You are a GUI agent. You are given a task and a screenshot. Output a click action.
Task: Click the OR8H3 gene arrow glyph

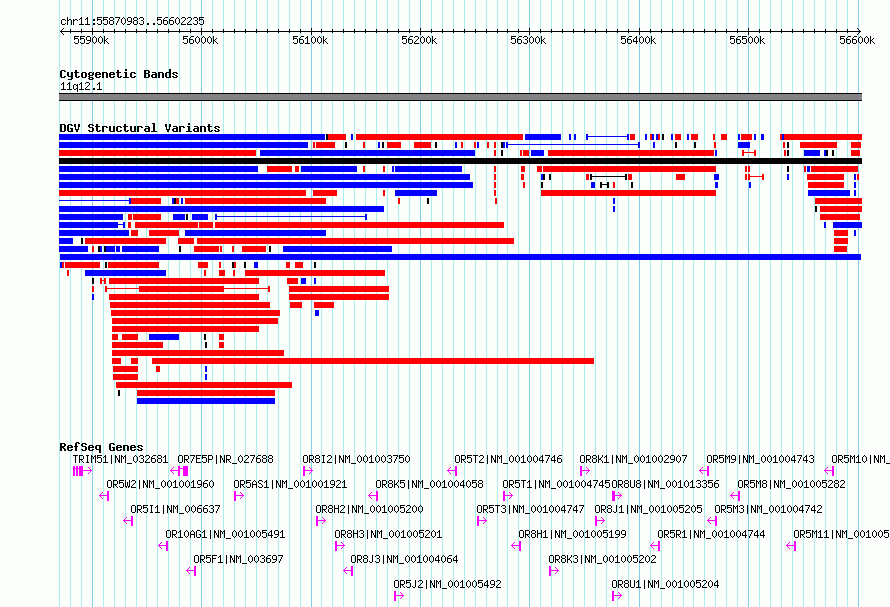coord(339,546)
